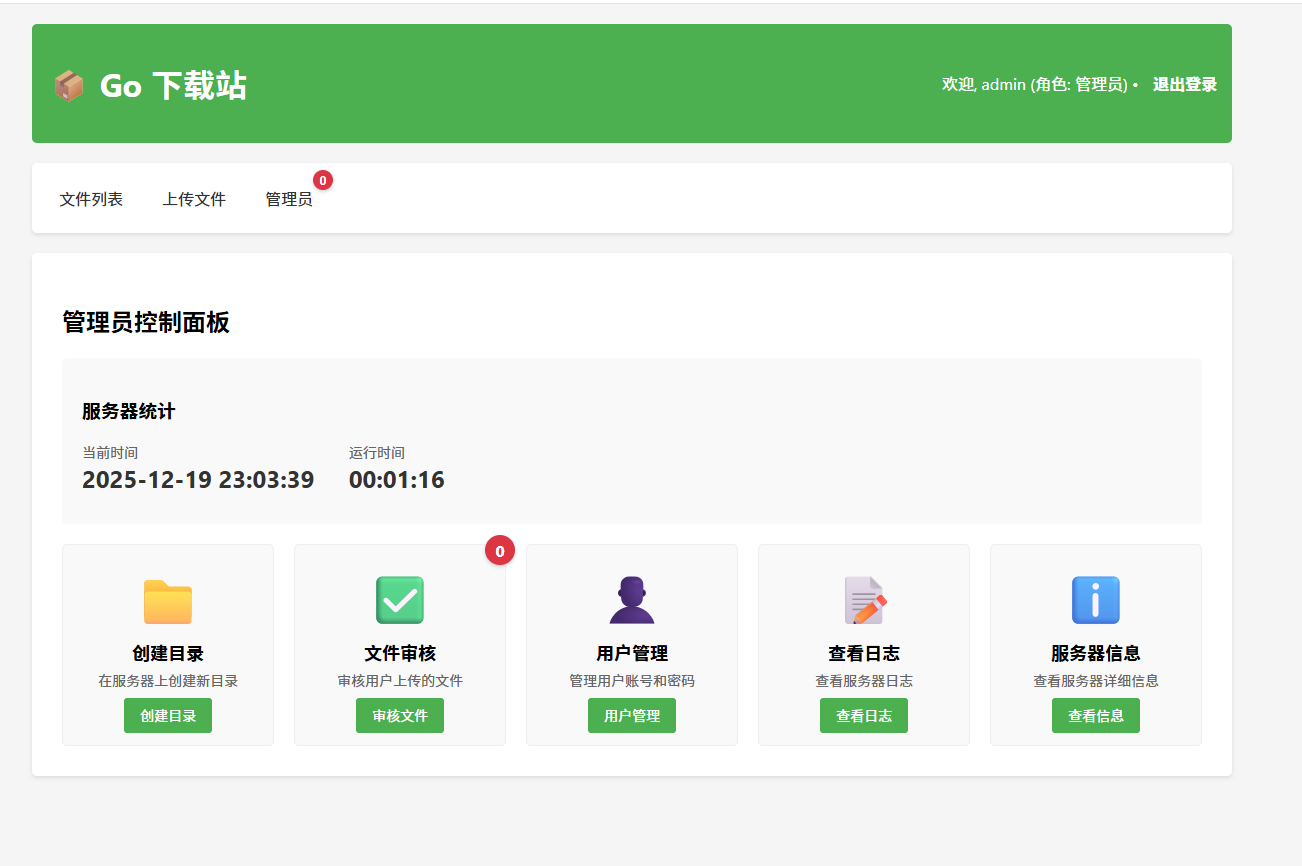Click the red count badge on 文件审核 card

coord(500,550)
